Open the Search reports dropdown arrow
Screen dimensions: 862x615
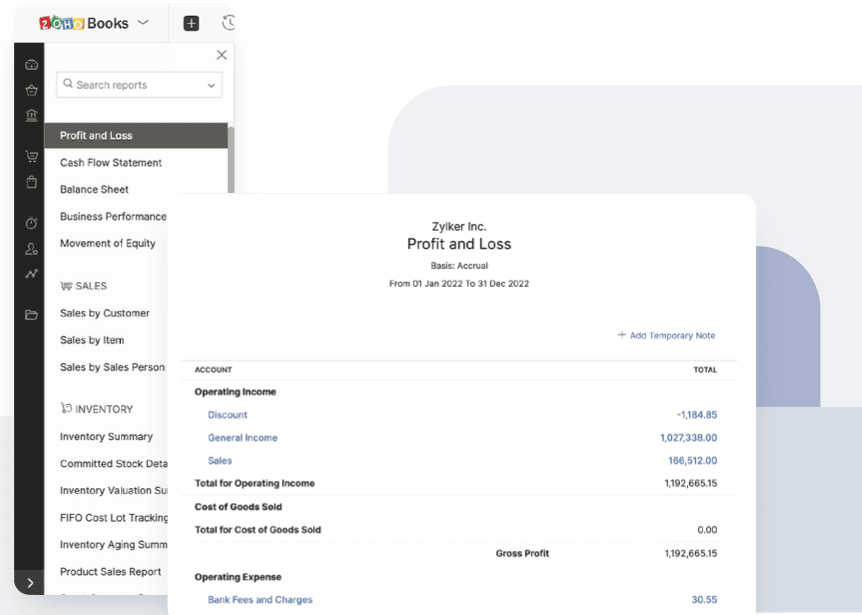(x=211, y=86)
